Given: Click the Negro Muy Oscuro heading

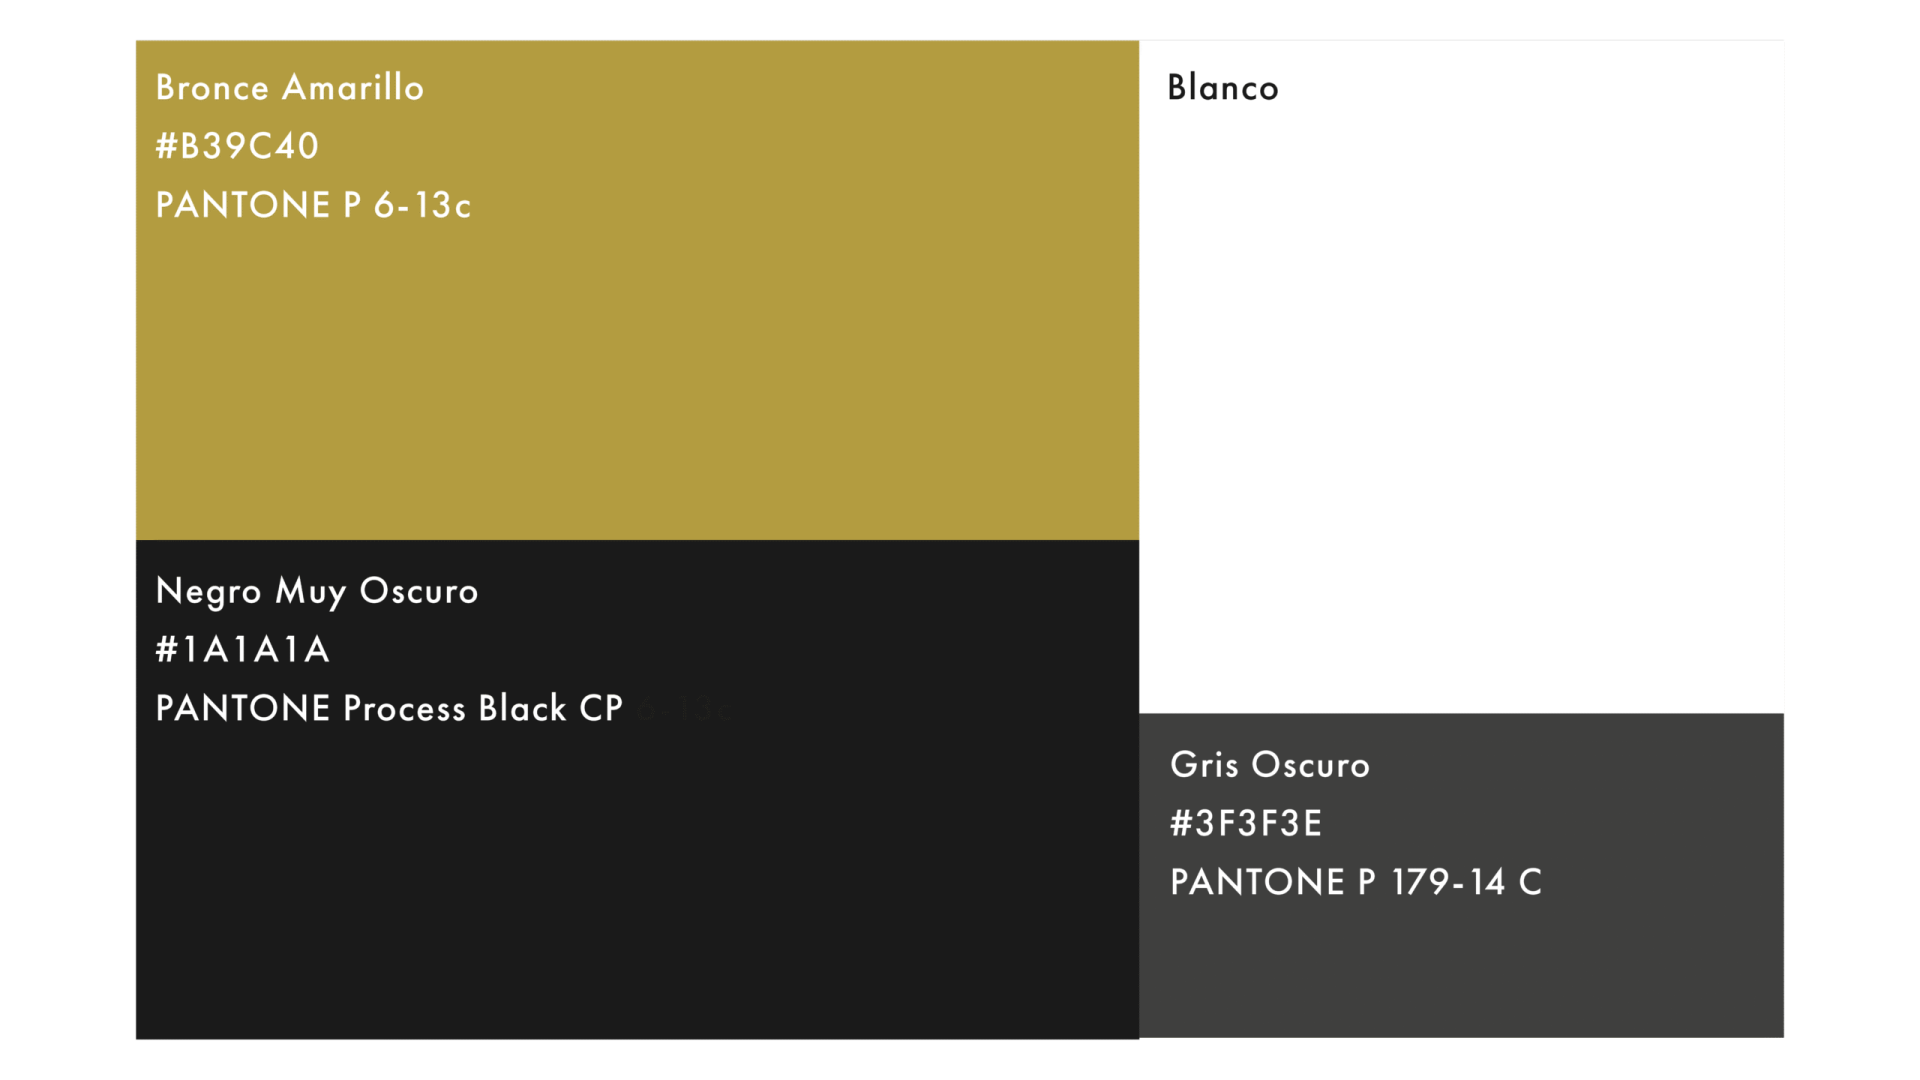Looking at the screenshot, I should pyautogui.click(x=317, y=591).
